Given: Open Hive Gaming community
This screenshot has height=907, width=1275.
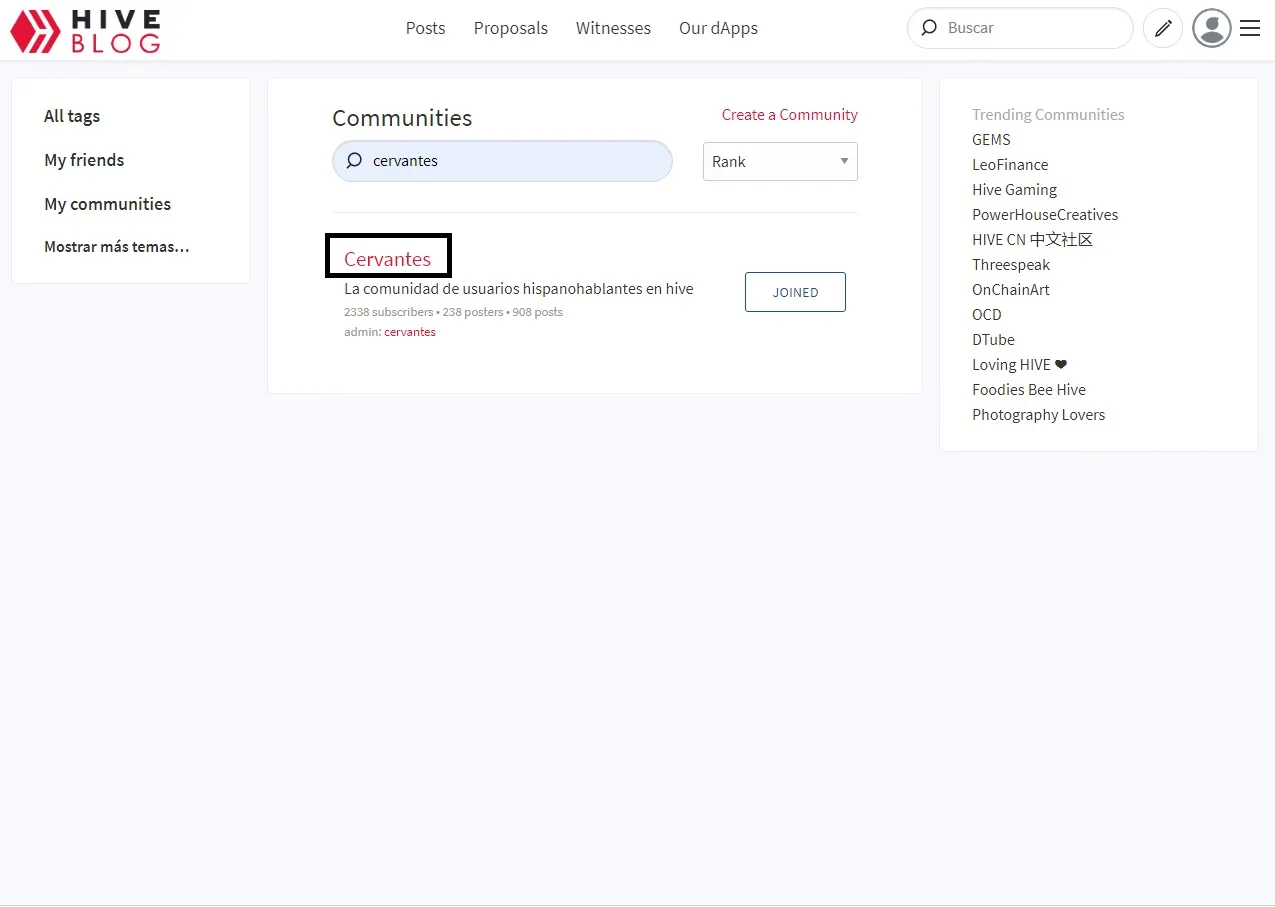Looking at the screenshot, I should pyautogui.click(x=1014, y=190).
